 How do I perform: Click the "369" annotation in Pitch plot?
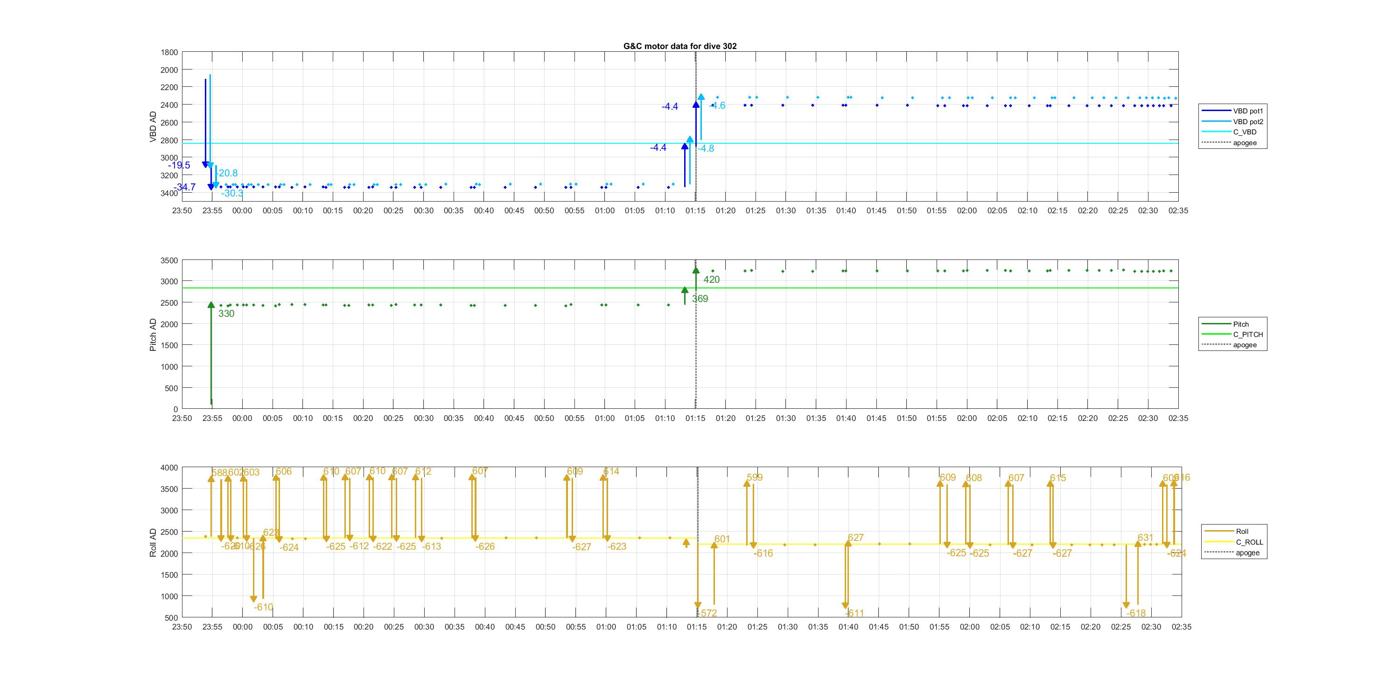(x=700, y=299)
